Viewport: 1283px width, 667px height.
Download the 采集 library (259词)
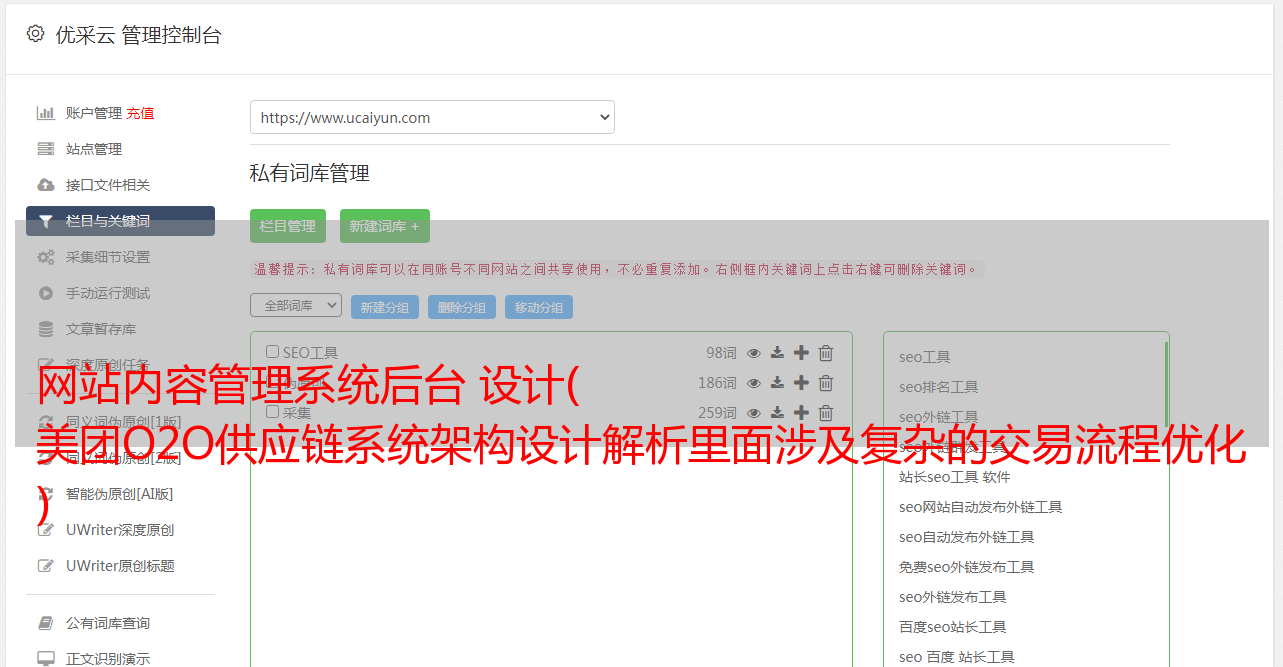point(777,413)
